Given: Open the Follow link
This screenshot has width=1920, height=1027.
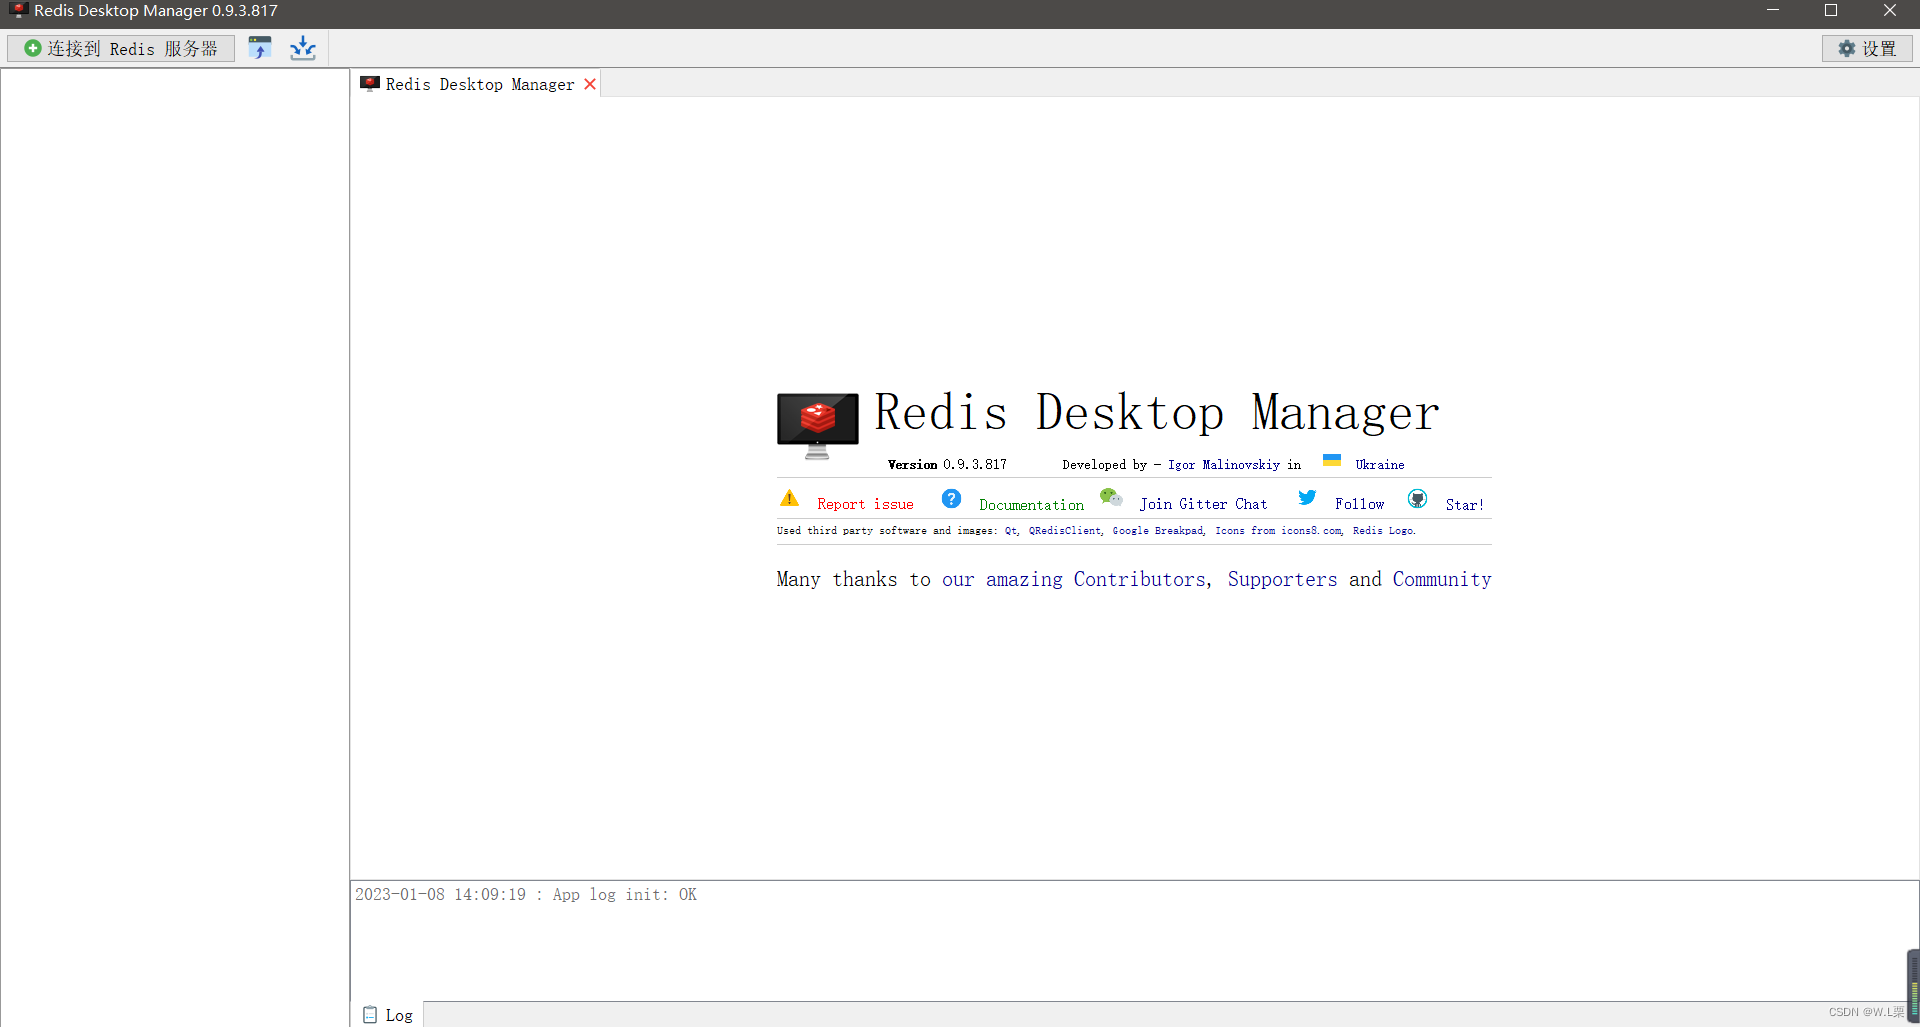Looking at the screenshot, I should pos(1359,505).
